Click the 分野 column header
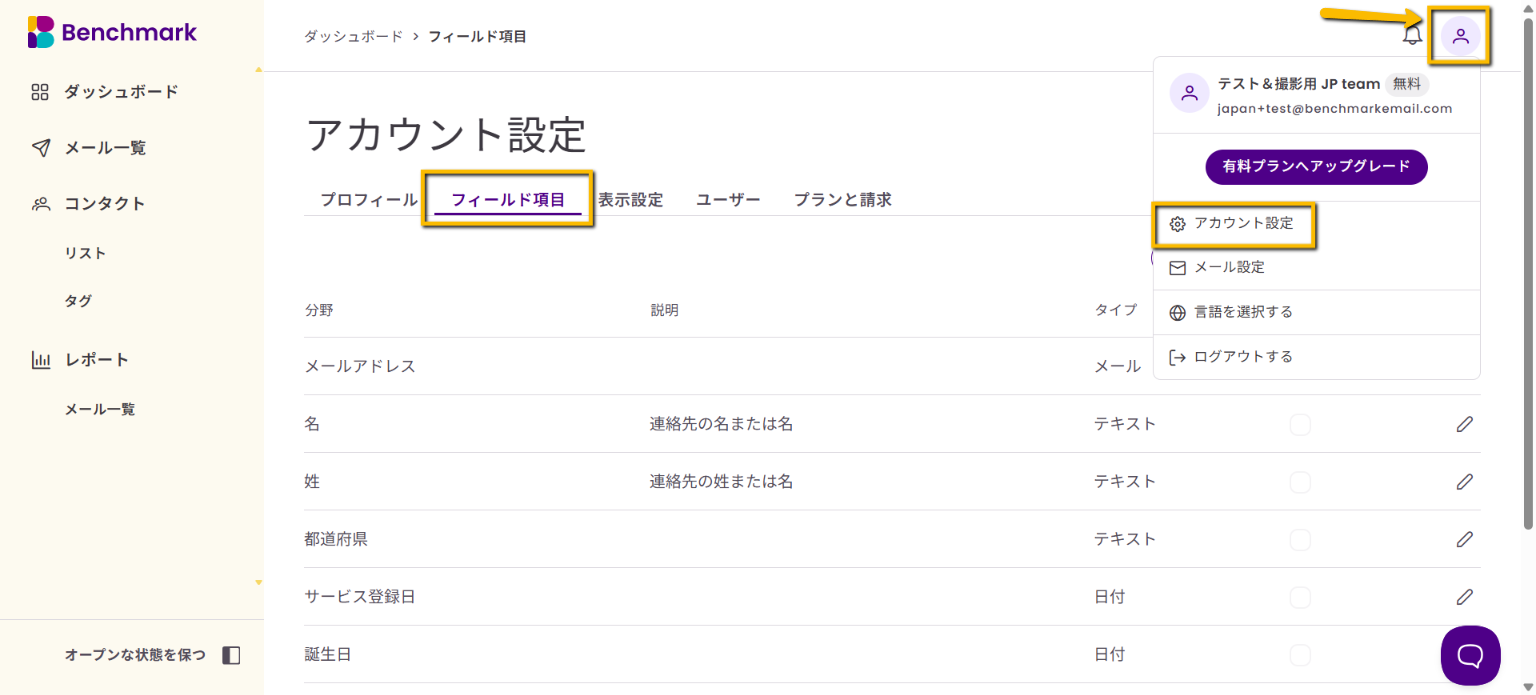Screen dimensions: 1536x695 tap(319, 310)
